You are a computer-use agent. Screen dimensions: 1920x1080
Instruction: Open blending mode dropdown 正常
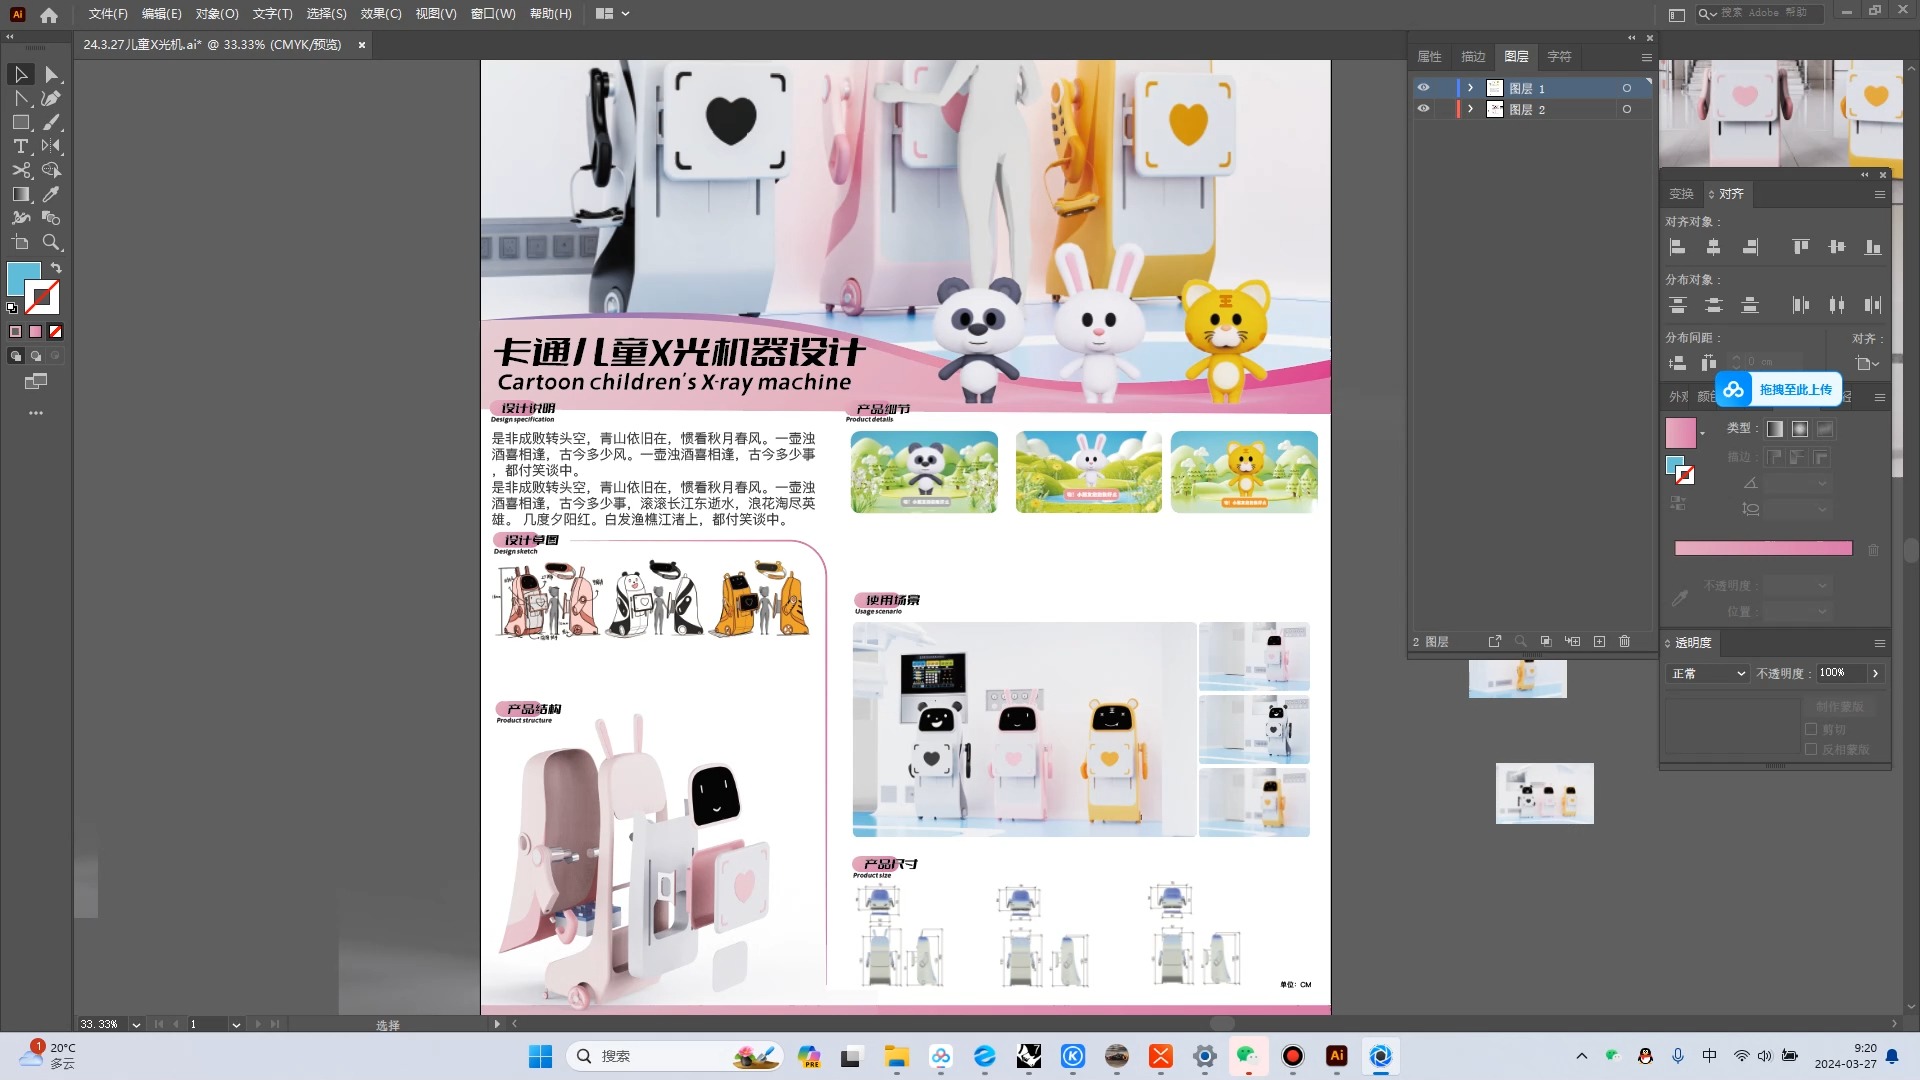click(x=1708, y=674)
